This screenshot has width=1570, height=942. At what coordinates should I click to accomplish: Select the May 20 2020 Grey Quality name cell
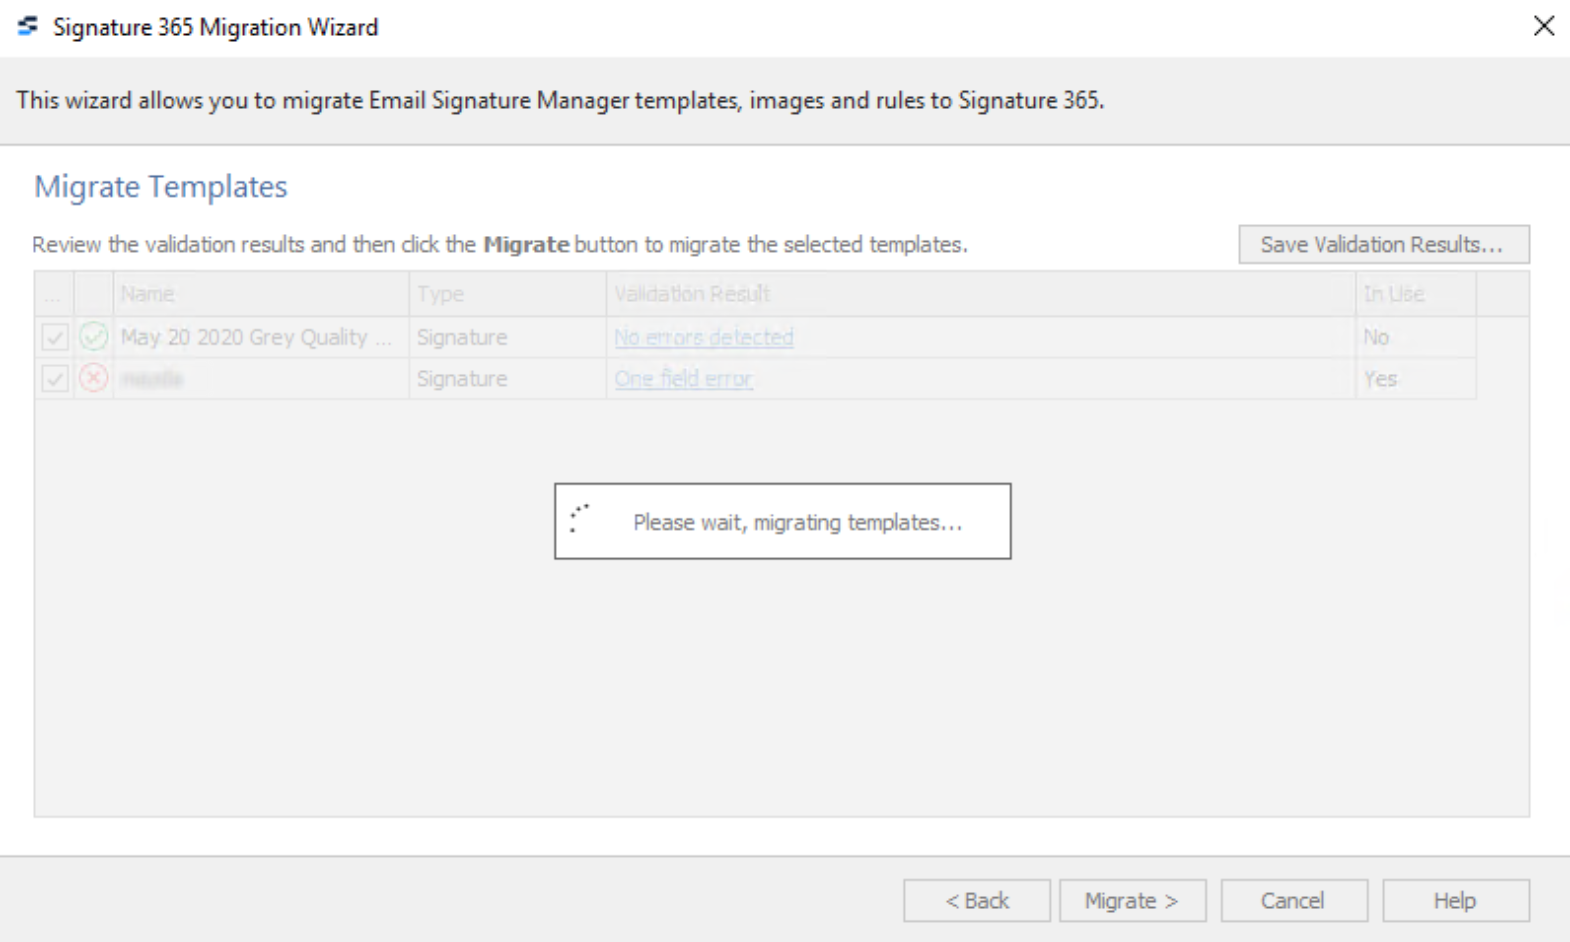click(261, 337)
